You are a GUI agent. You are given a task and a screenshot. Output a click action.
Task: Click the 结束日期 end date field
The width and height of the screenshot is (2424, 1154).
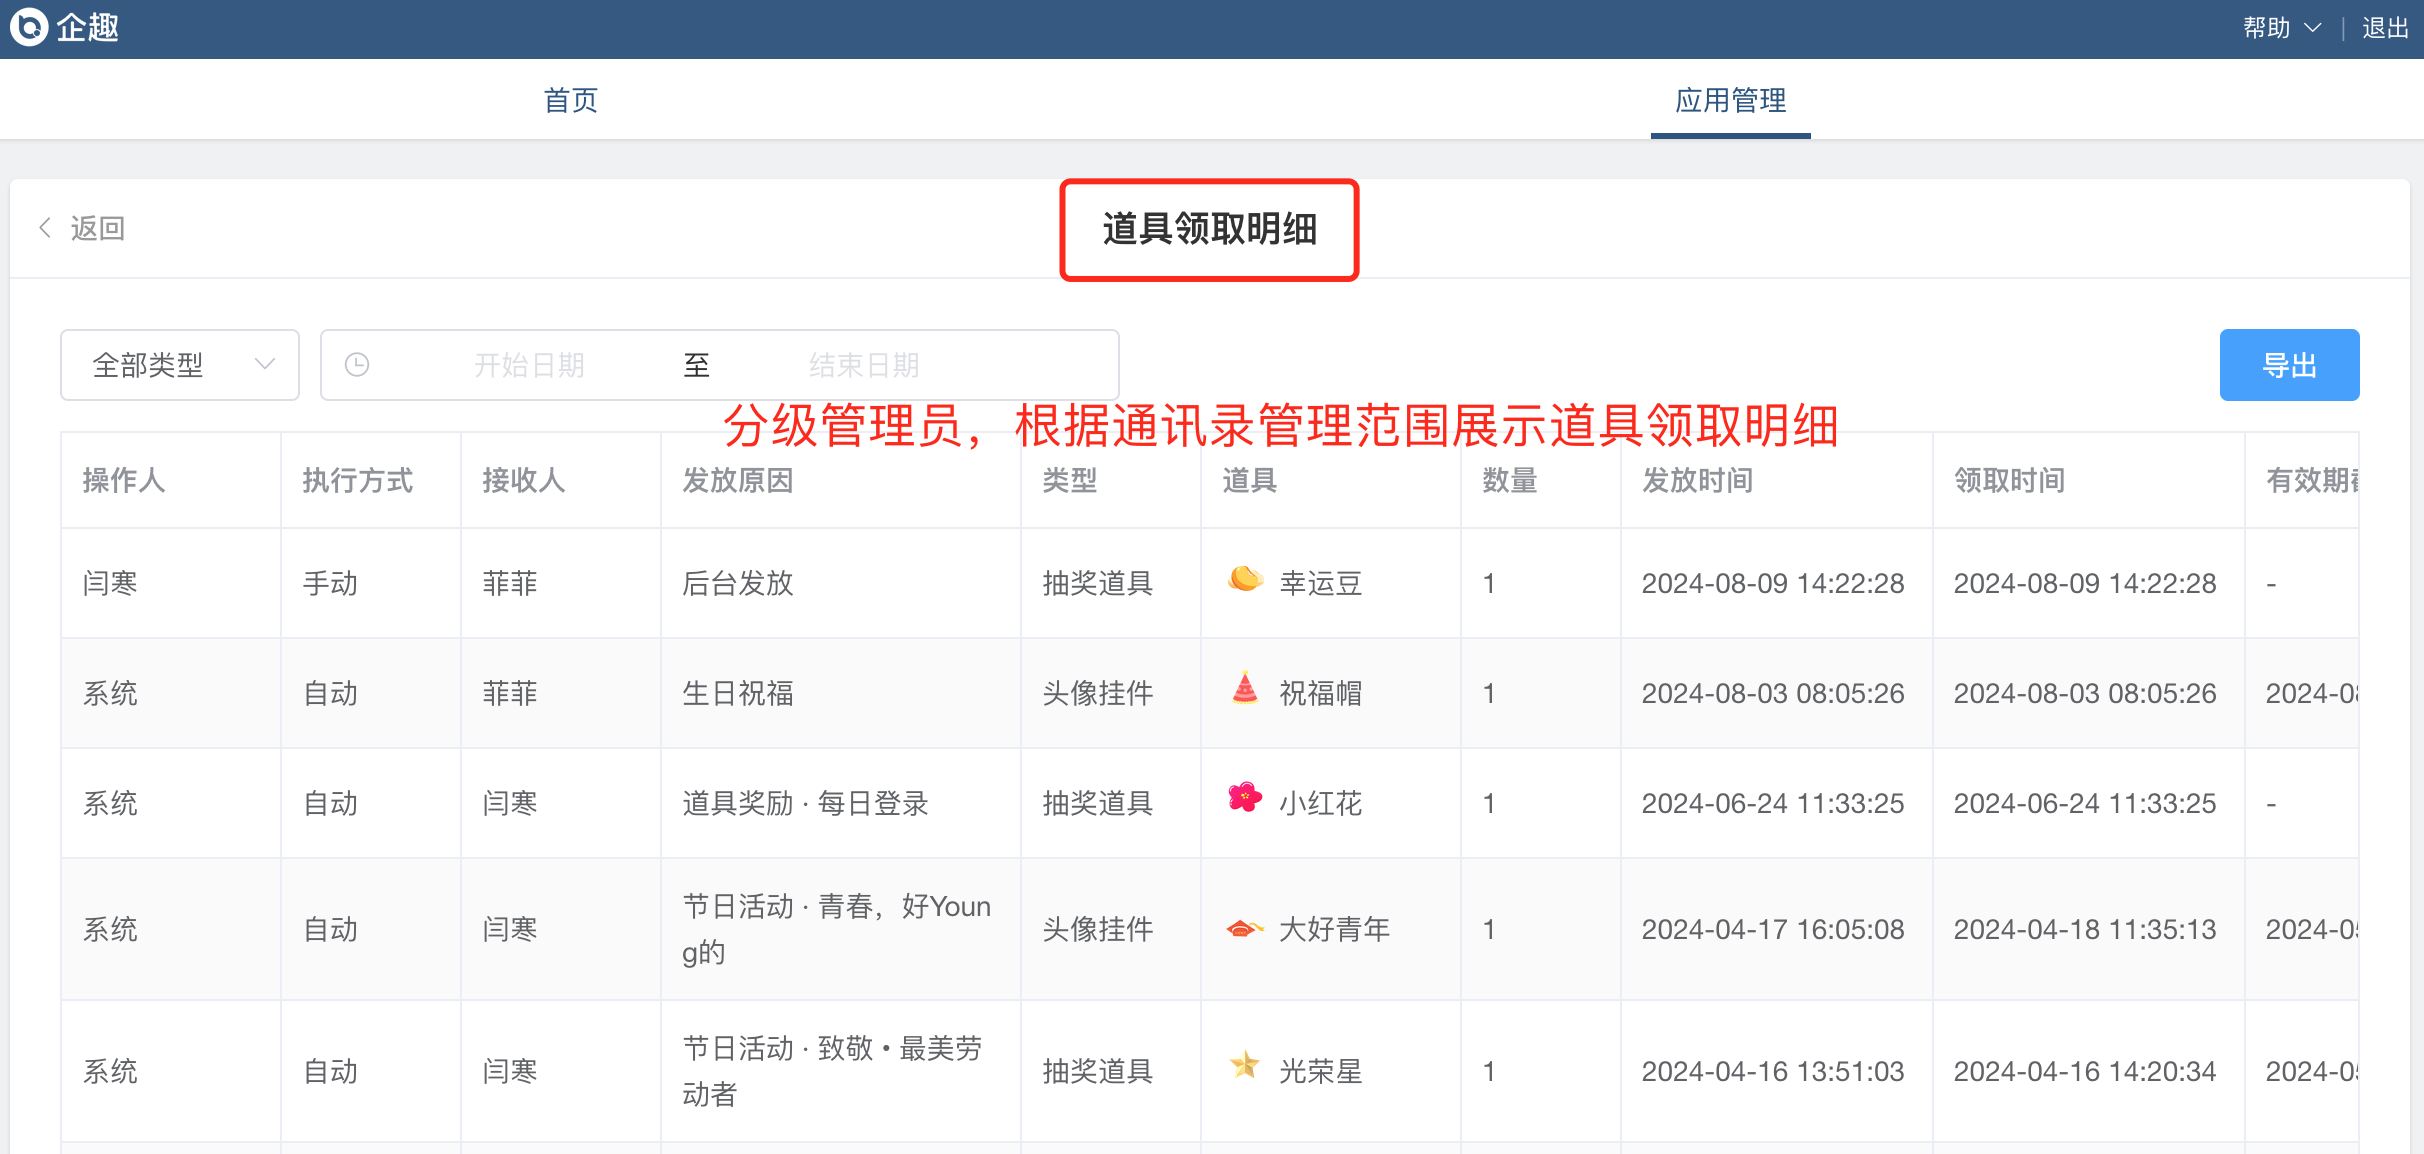pos(864,365)
